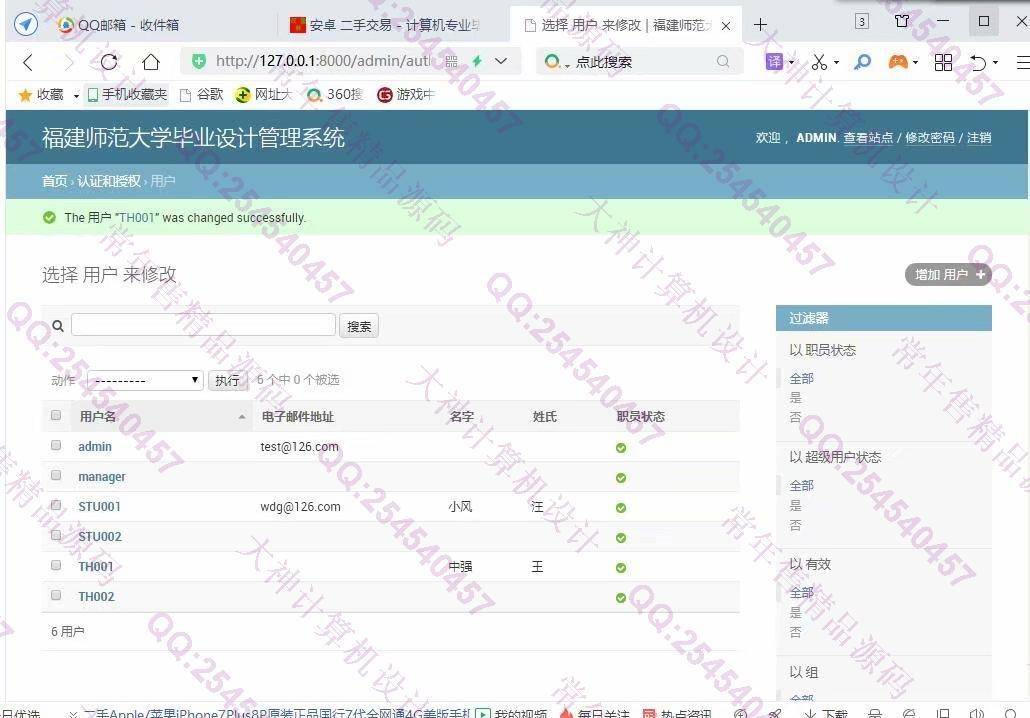
Task: Click the 搜索 button
Action: [x=359, y=326]
